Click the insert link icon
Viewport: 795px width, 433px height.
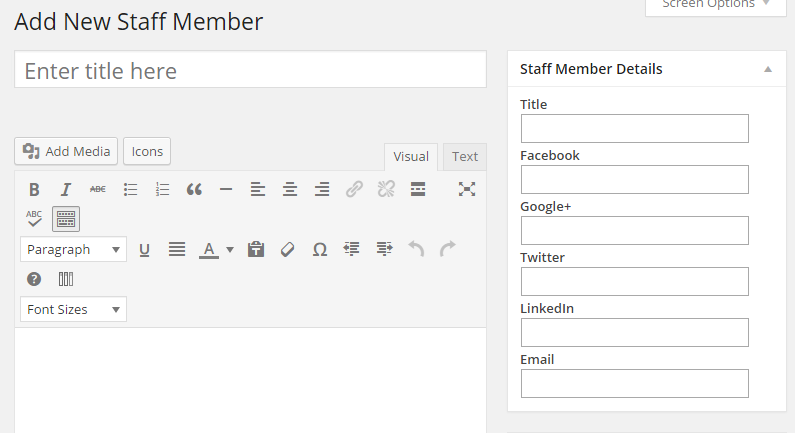pyautogui.click(x=354, y=189)
